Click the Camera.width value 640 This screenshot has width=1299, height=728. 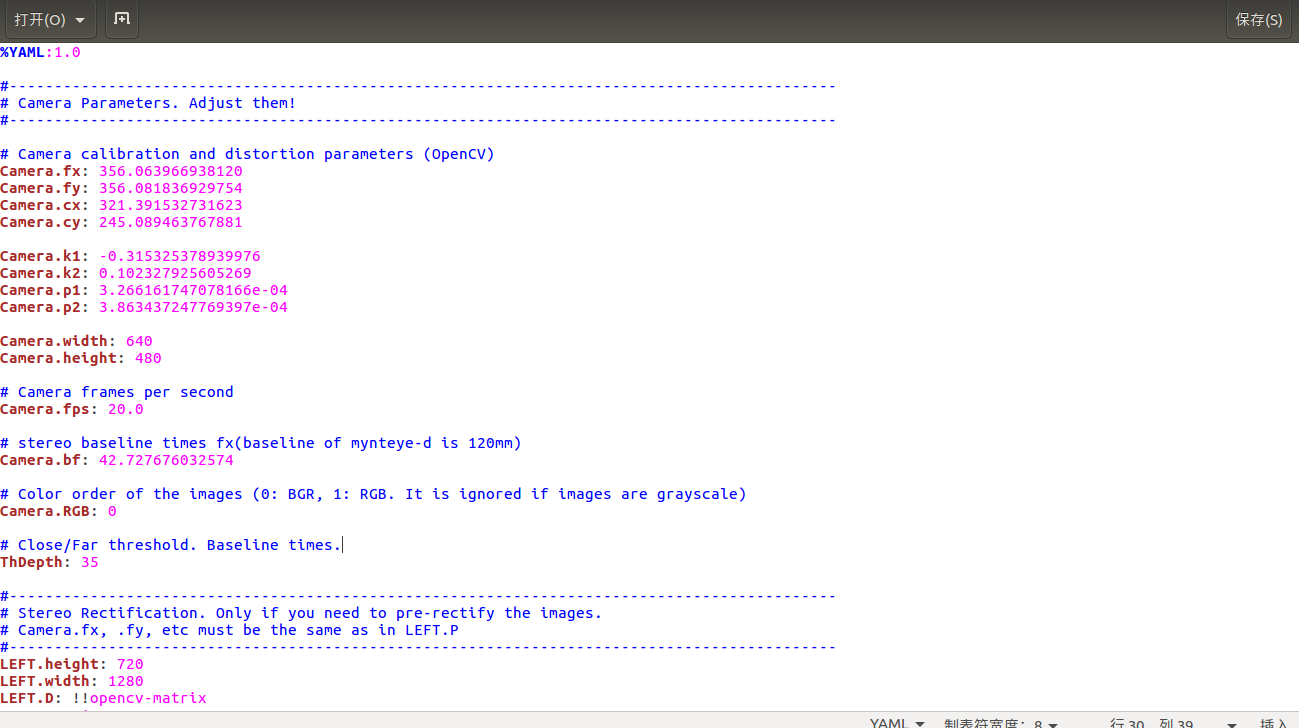point(139,341)
